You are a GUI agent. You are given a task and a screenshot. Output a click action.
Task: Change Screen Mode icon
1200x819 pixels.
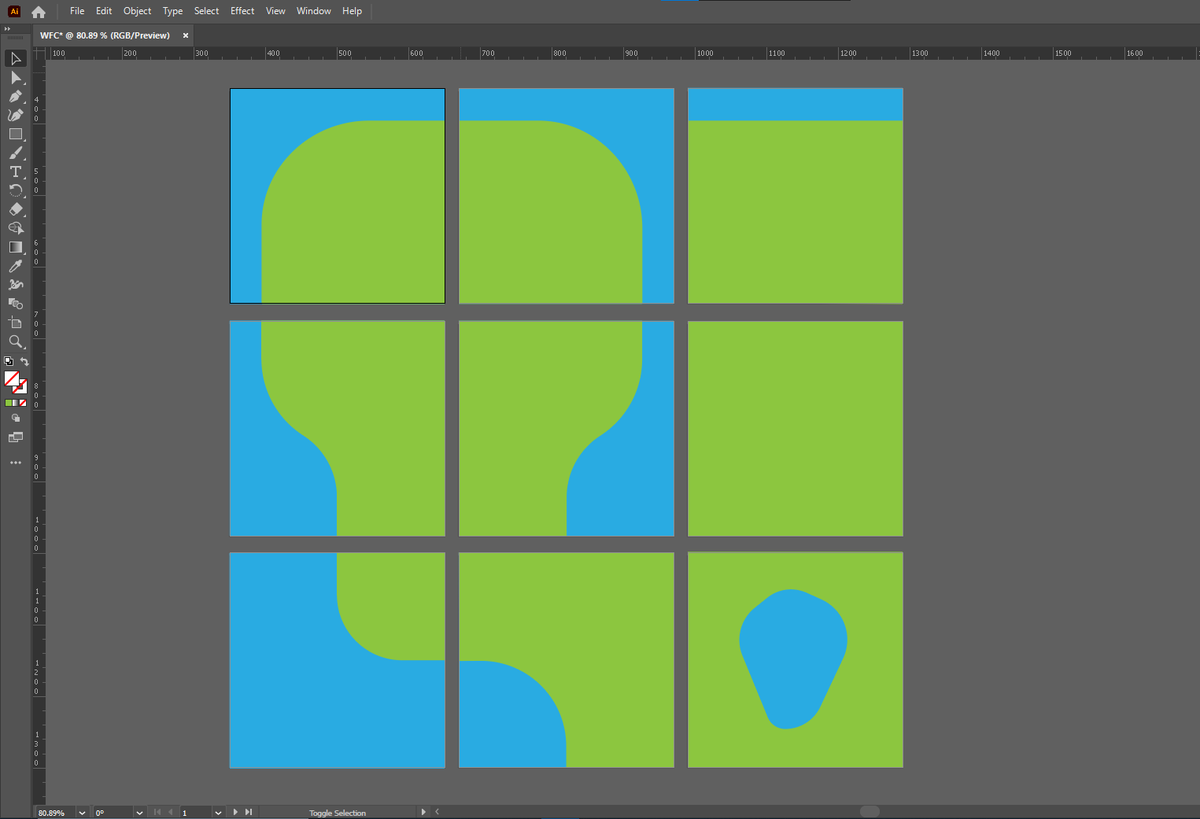(15, 438)
